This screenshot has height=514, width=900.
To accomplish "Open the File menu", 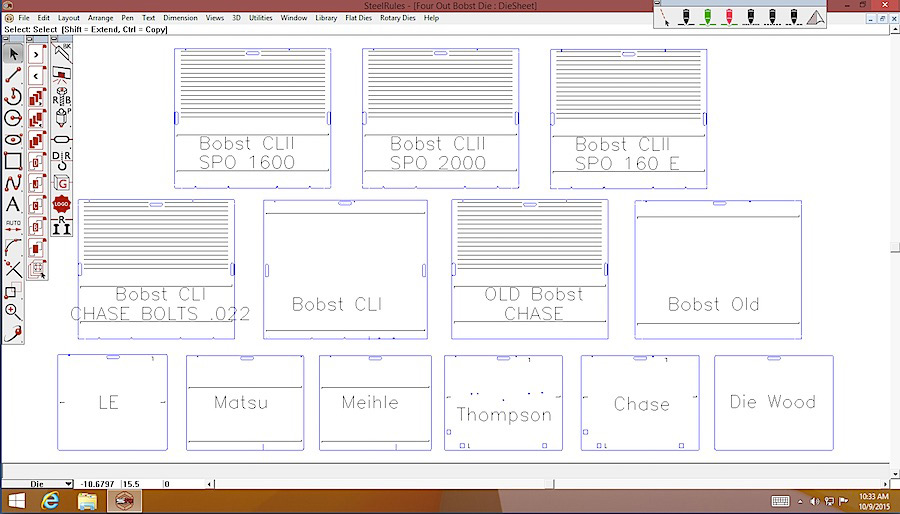I will [x=24, y=18].
